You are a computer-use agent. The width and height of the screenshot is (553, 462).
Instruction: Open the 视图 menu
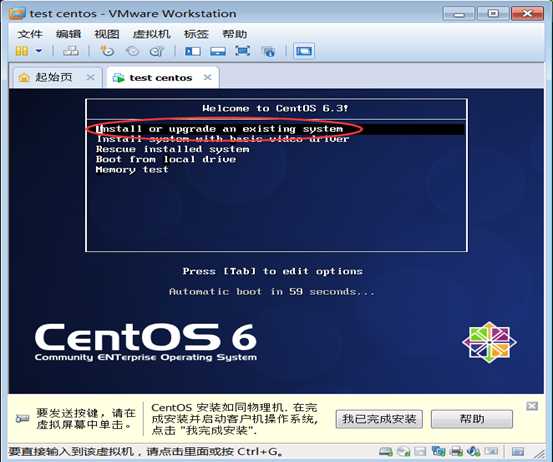click(107, 34)
